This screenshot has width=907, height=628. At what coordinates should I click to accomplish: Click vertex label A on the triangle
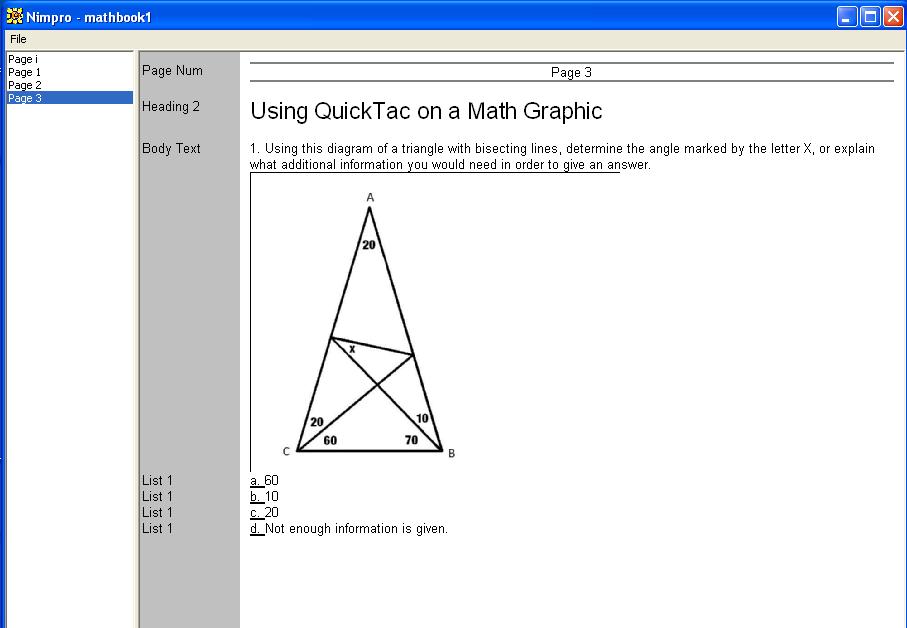(x=370, y=198)
